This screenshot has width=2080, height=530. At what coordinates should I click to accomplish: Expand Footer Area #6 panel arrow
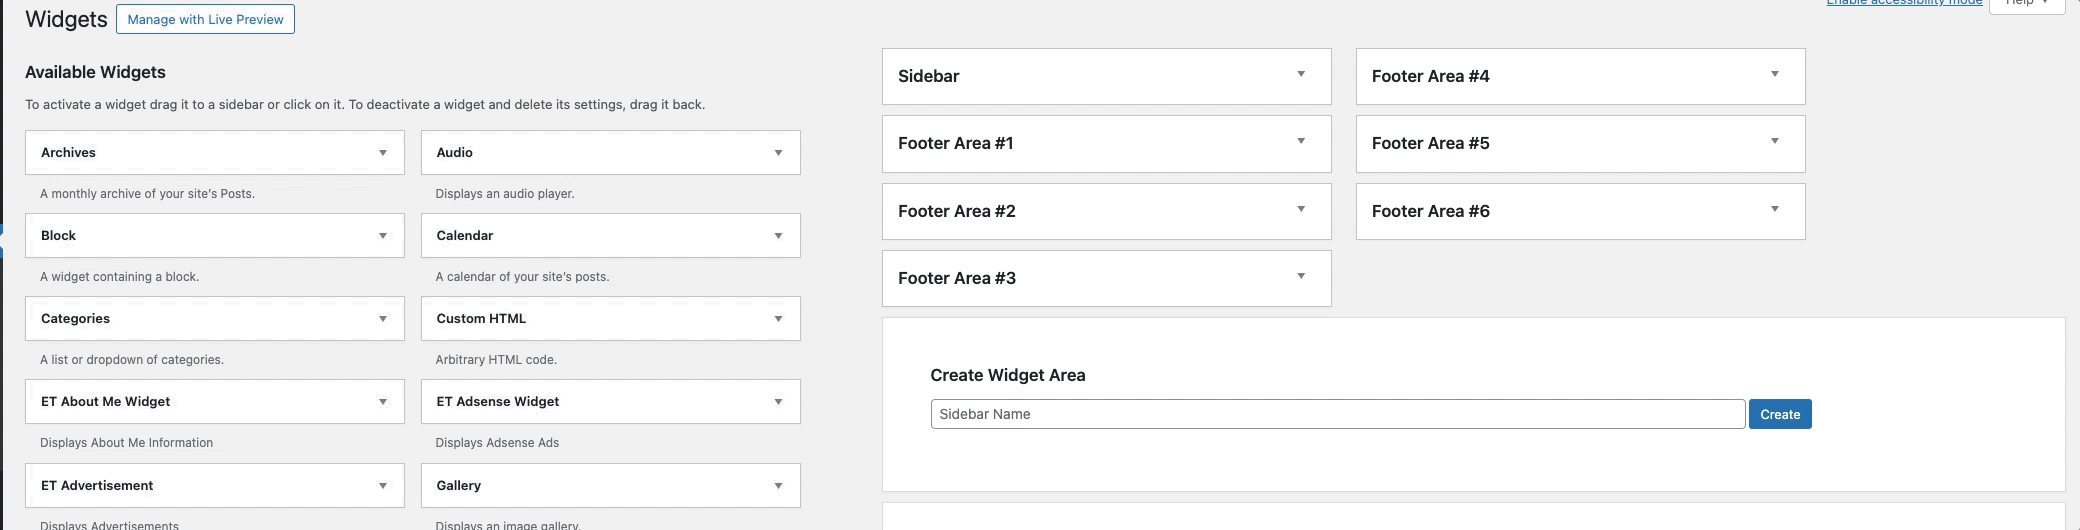pyautogui.click(x=1775, y=209)
